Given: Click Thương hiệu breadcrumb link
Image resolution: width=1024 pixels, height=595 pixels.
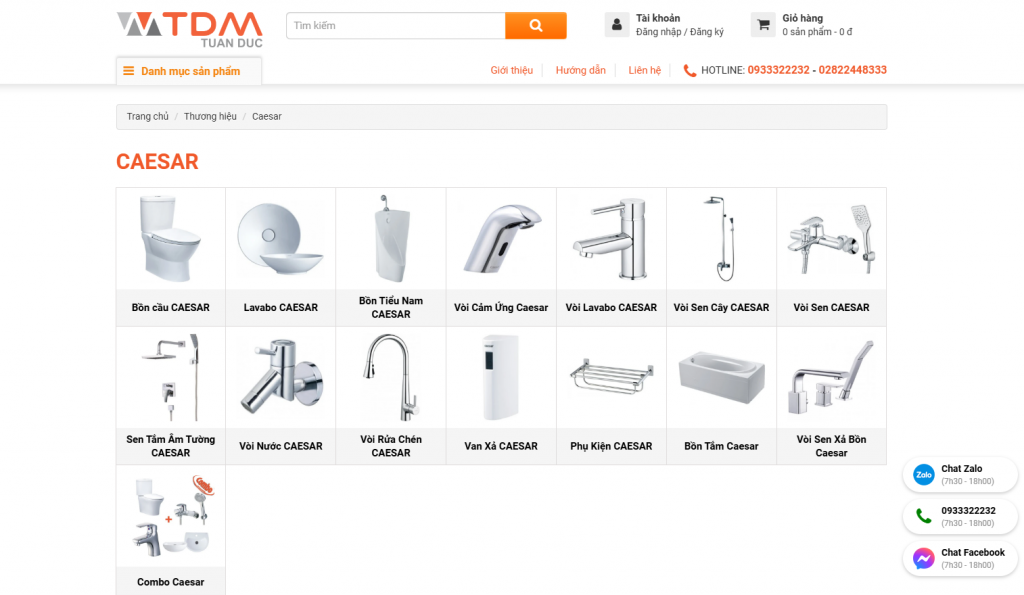Looking at the screenshot, I should pyautogui.click(x=210, y=116).
